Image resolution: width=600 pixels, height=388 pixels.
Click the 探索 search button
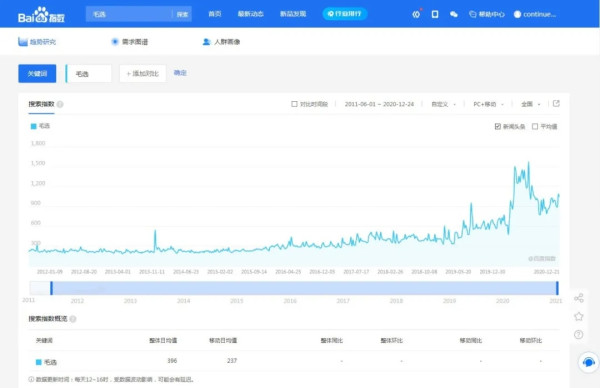[182, 14]
